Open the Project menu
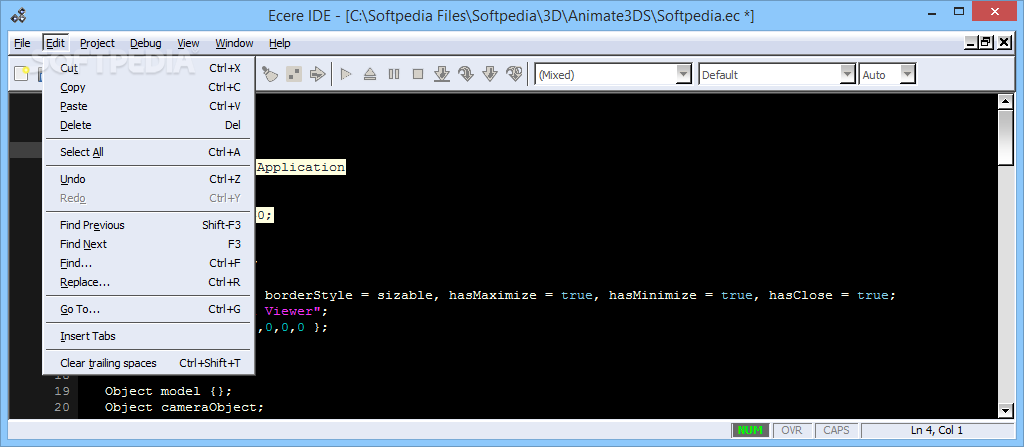 click(97, 43)
